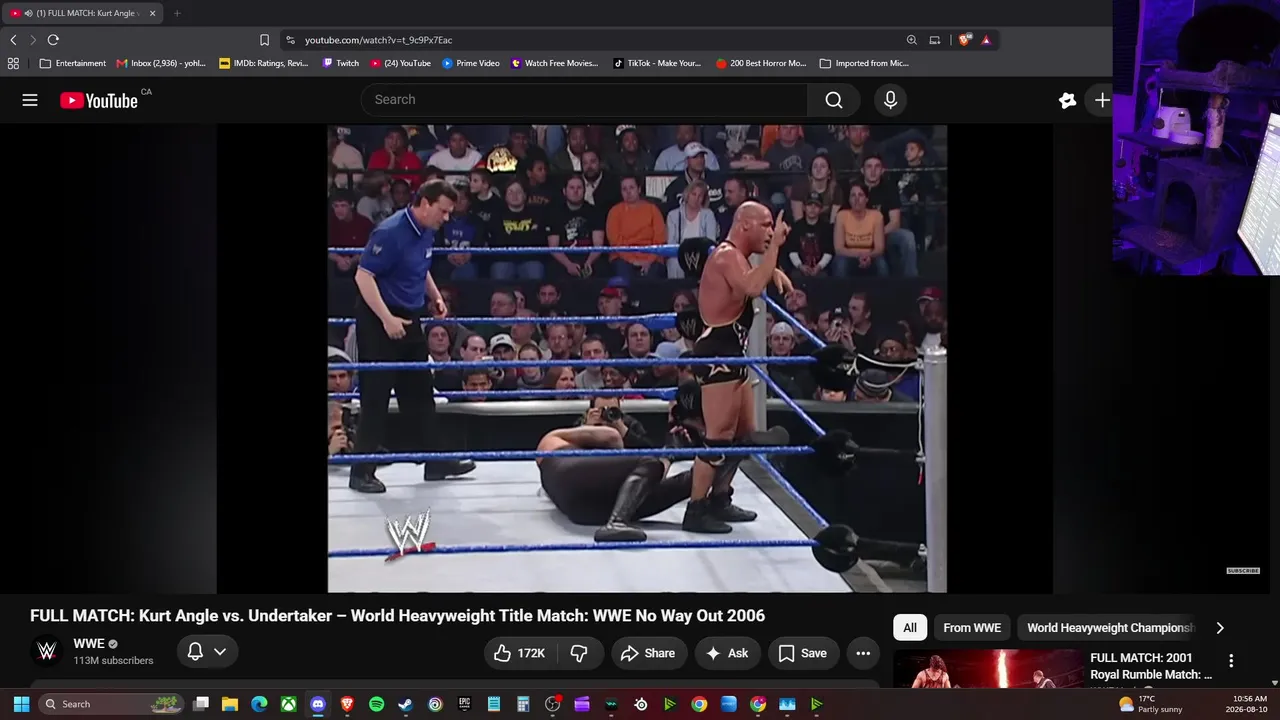Open Spotify from the taskbar
Screen dimensions: 1280x720
(x=376, y=704)
